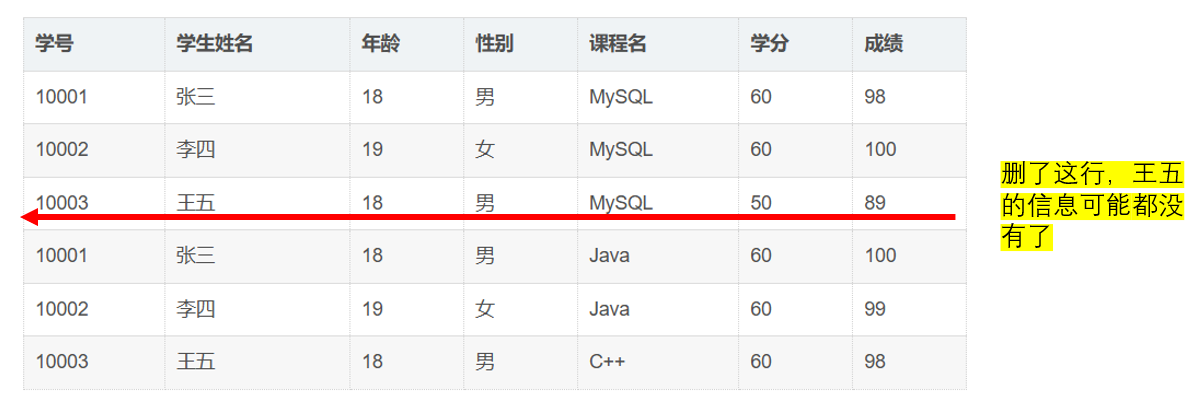
Task: Click age 18 in 张三's Java row
Action: [x=372, y=255]
